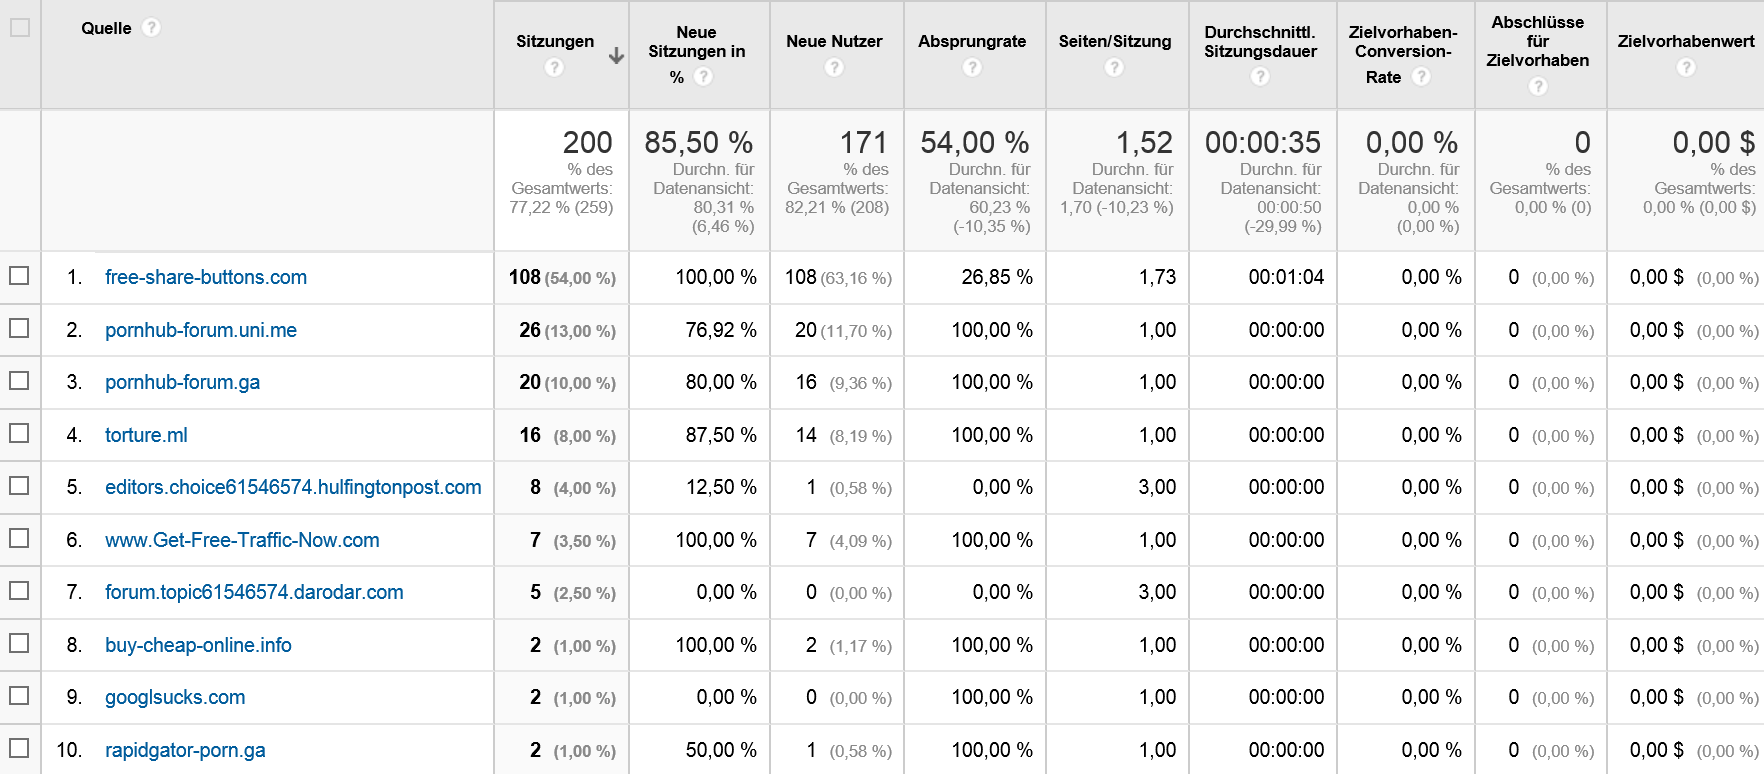Click the Quelle column header label

point(106,28)
